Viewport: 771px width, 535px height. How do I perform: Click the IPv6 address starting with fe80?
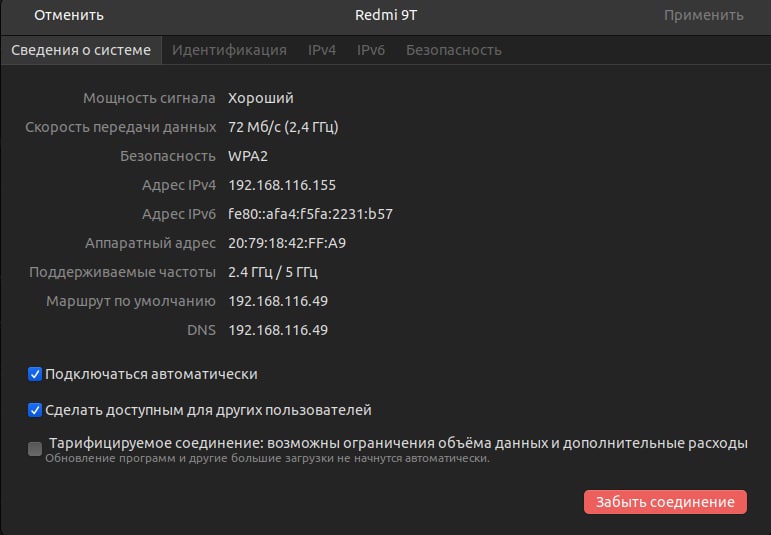click(310, 214)
